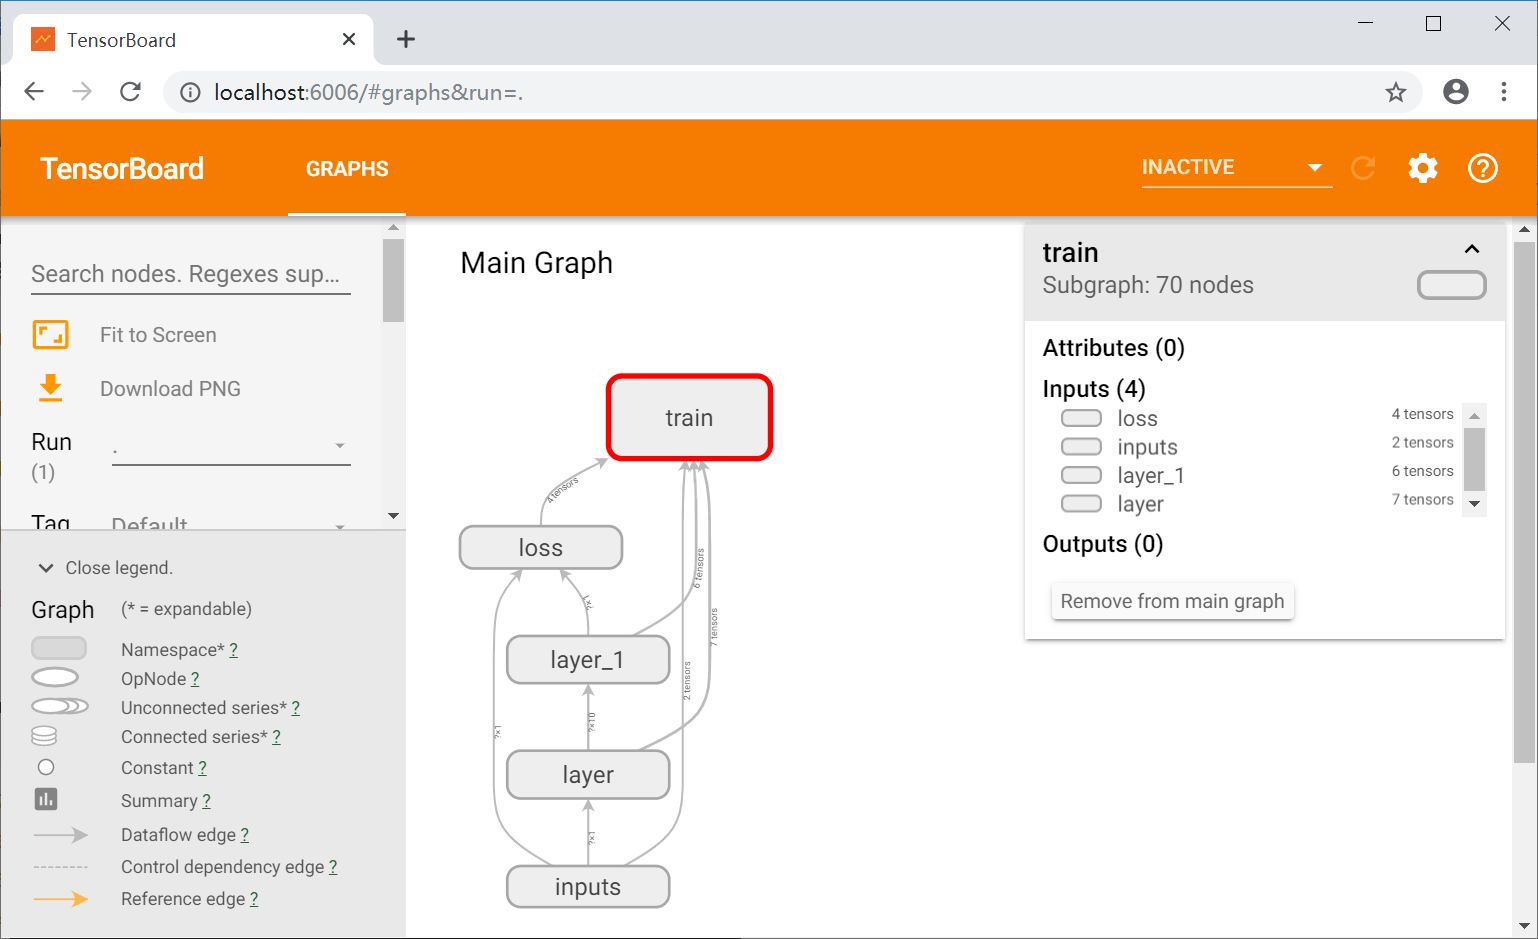The height and width of the screenshot is (939, 1538).
Task: Open Unconnected series help link
Action: point(295,708)
